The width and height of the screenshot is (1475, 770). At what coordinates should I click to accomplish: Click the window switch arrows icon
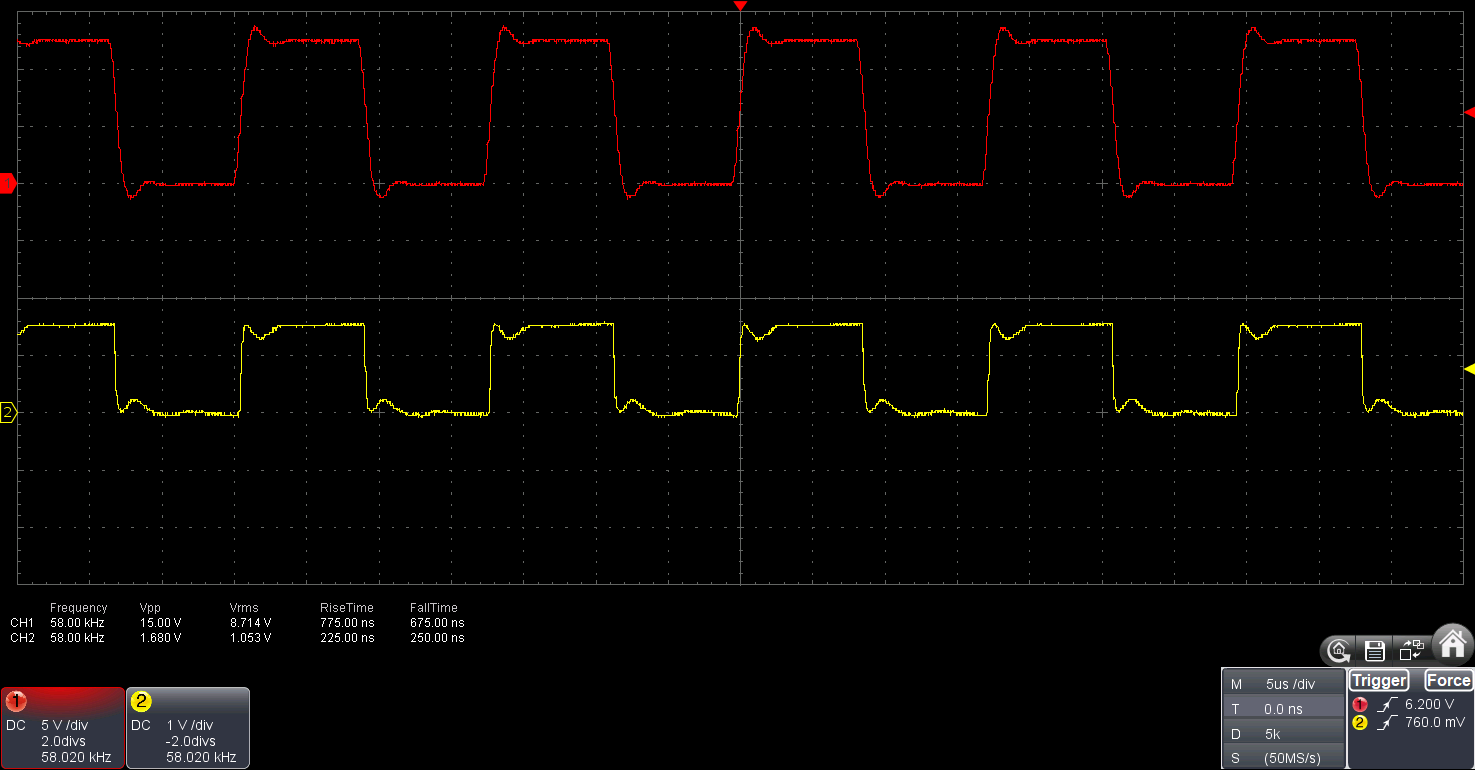click(x=1411, y=651)
